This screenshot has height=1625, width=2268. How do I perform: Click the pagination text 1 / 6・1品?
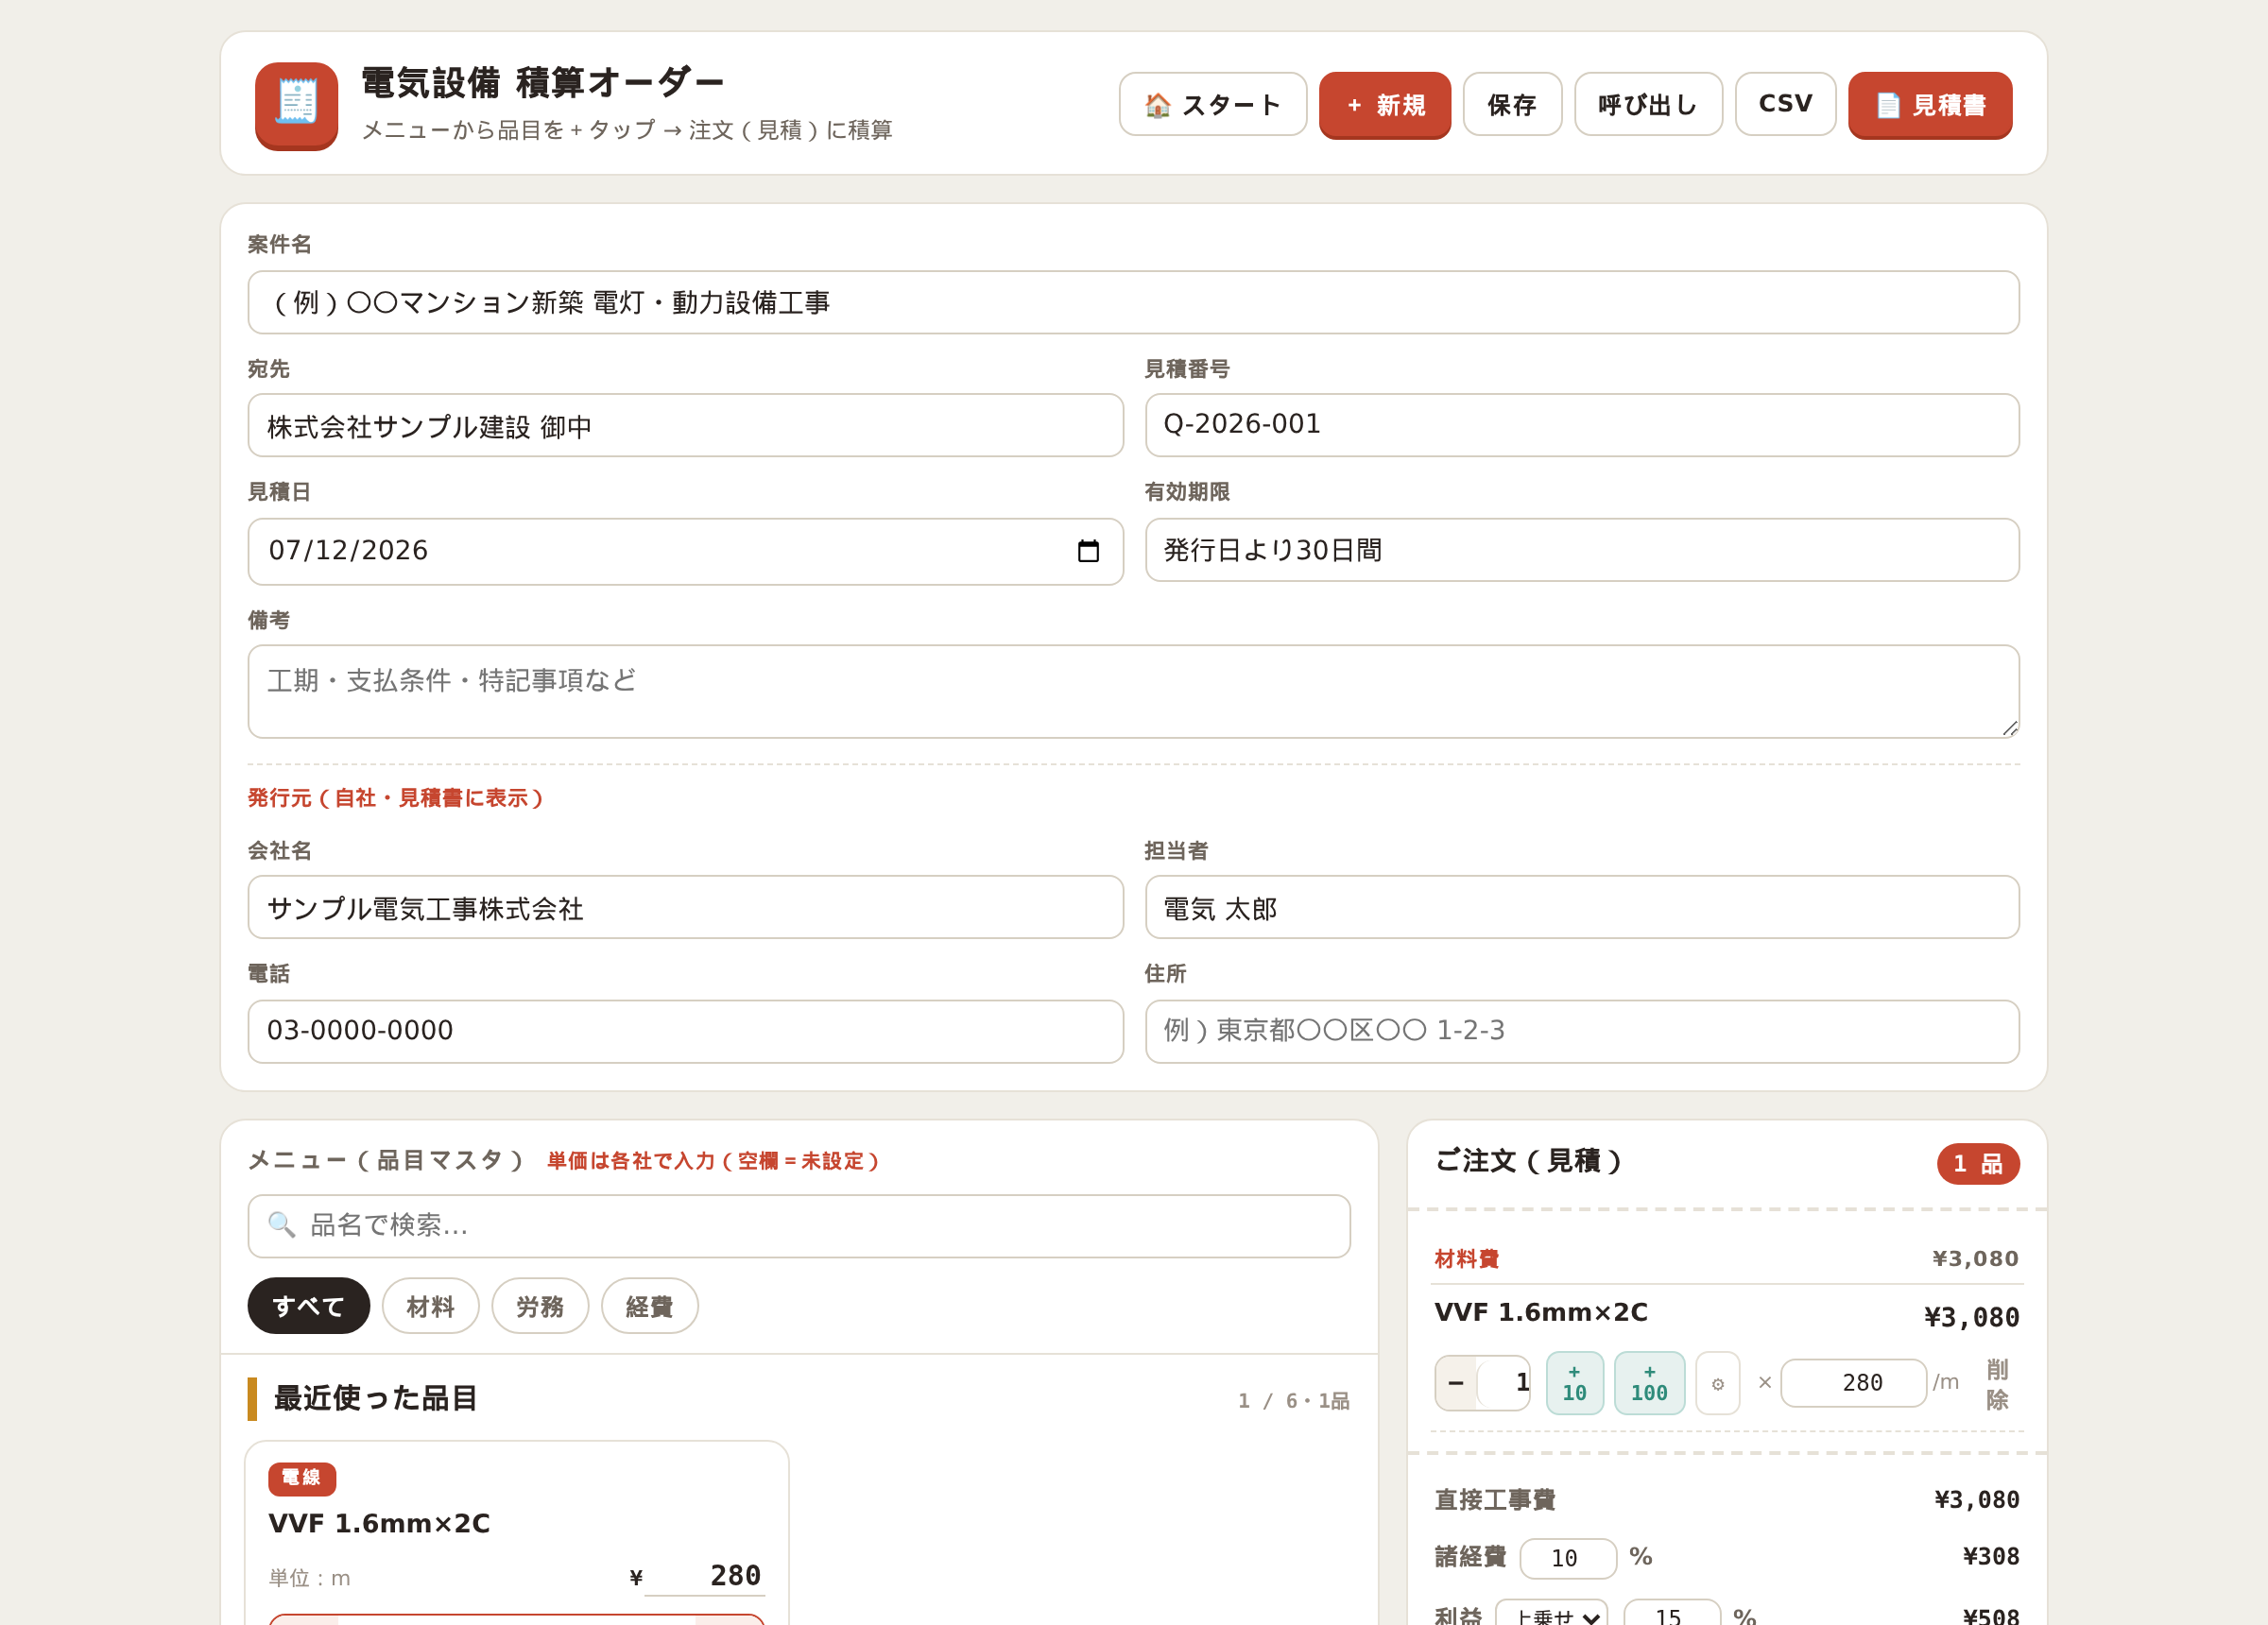click(1293, 1400)
